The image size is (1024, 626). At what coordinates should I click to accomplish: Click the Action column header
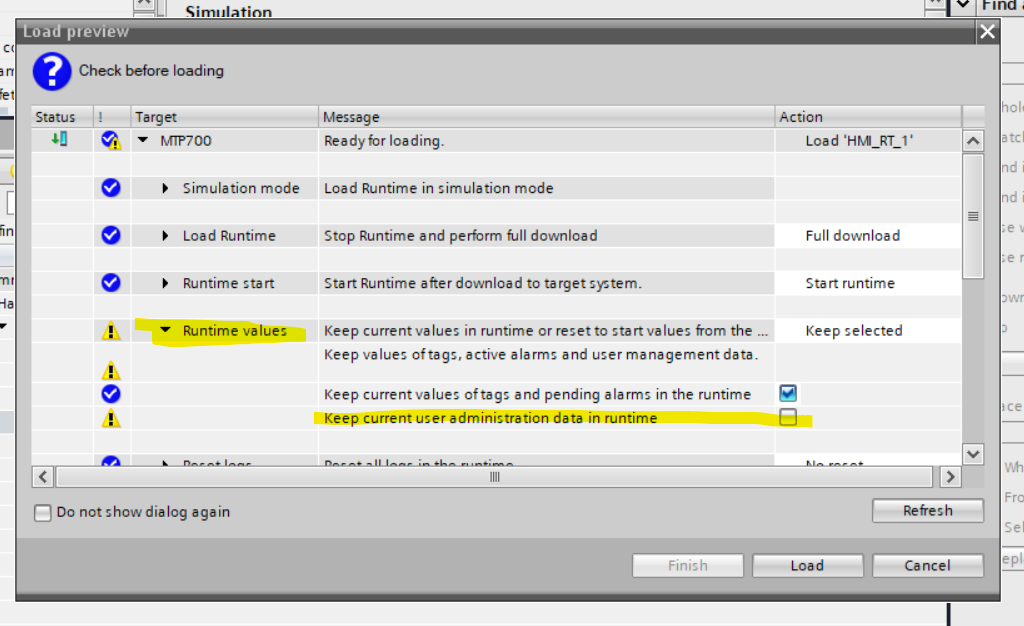coord(801,117)
